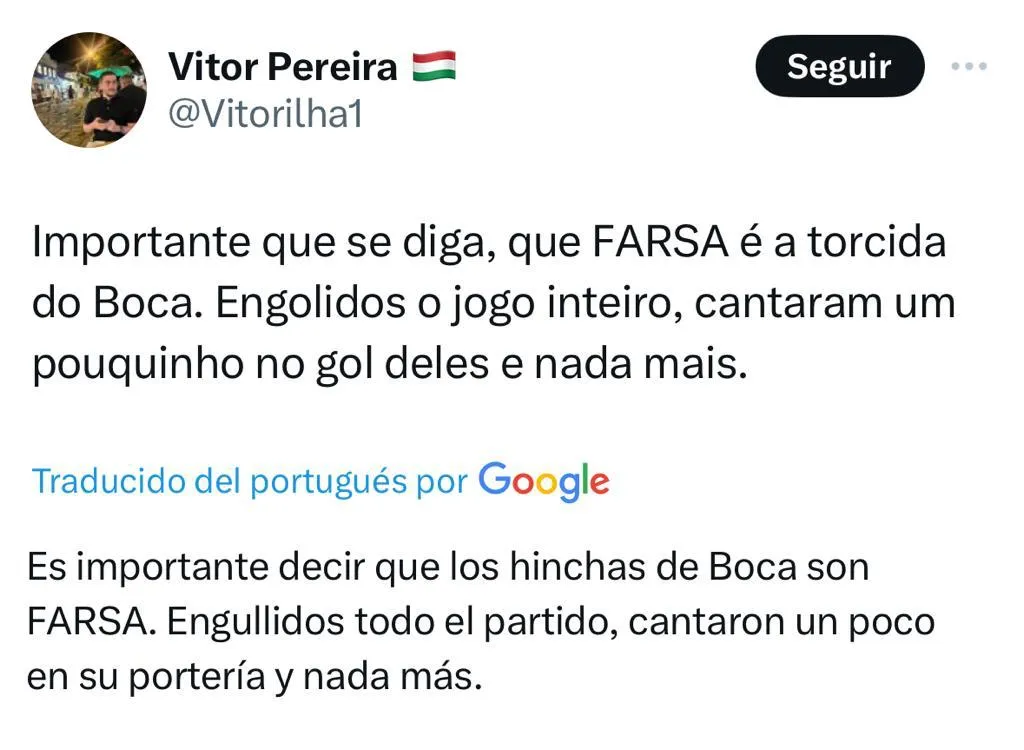
Task: Click Vitor Pereira's profile picture
Action: coord(89,90)
